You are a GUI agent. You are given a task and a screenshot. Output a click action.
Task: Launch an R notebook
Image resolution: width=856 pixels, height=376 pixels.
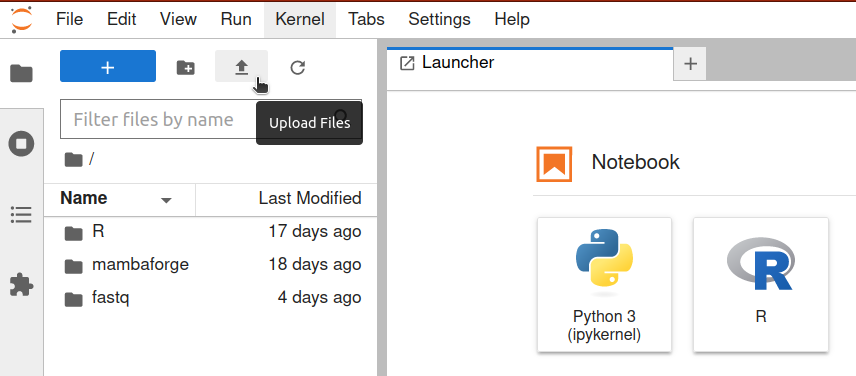[761, 285]
